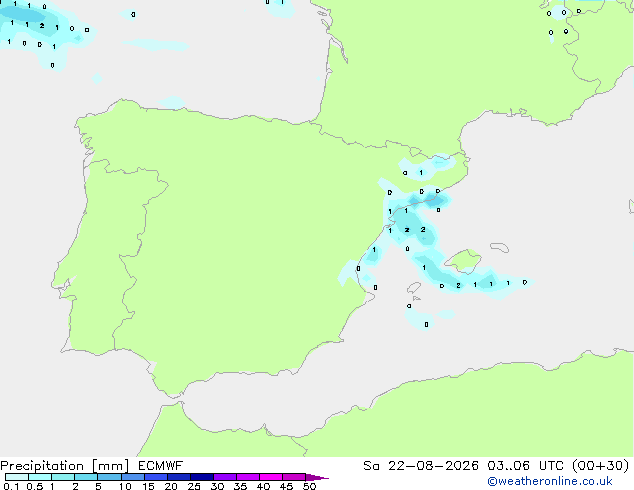Click the legend's purple overflow arrow tip
The width and height of the screenshot is (634, 490).
(317, 477)
